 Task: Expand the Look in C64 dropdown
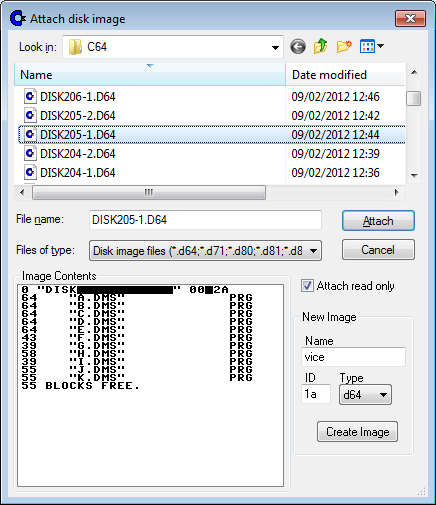pyautogui.click(x=173, y=47)
